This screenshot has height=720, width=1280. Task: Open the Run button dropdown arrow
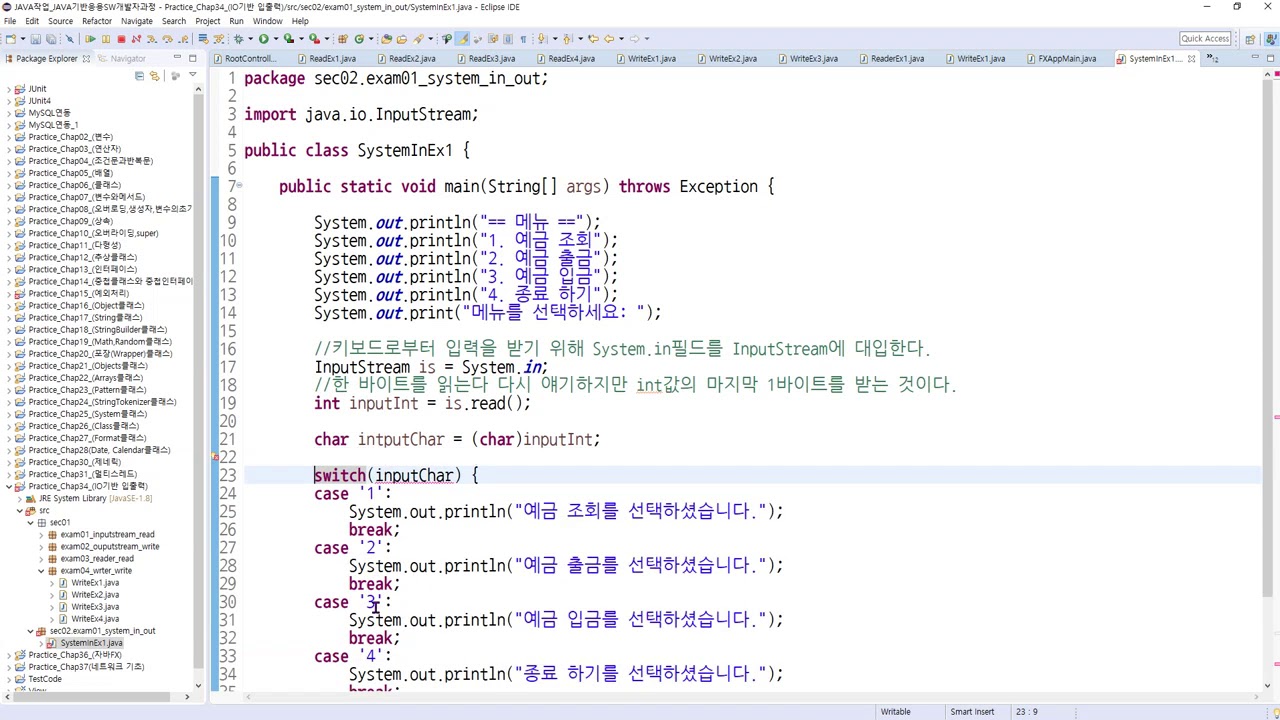click(x=275, y=39)
